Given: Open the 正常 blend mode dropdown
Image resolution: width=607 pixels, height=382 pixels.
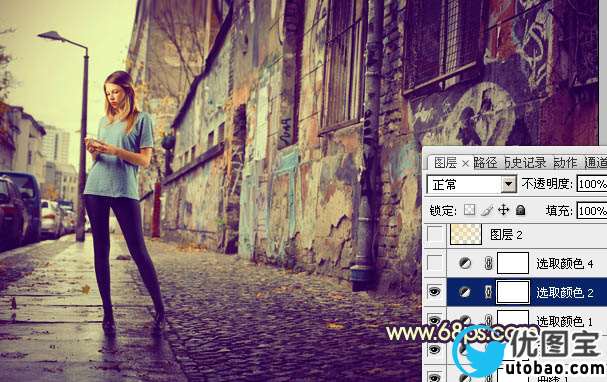Looking at the screenshot, I should click(472, 185).
